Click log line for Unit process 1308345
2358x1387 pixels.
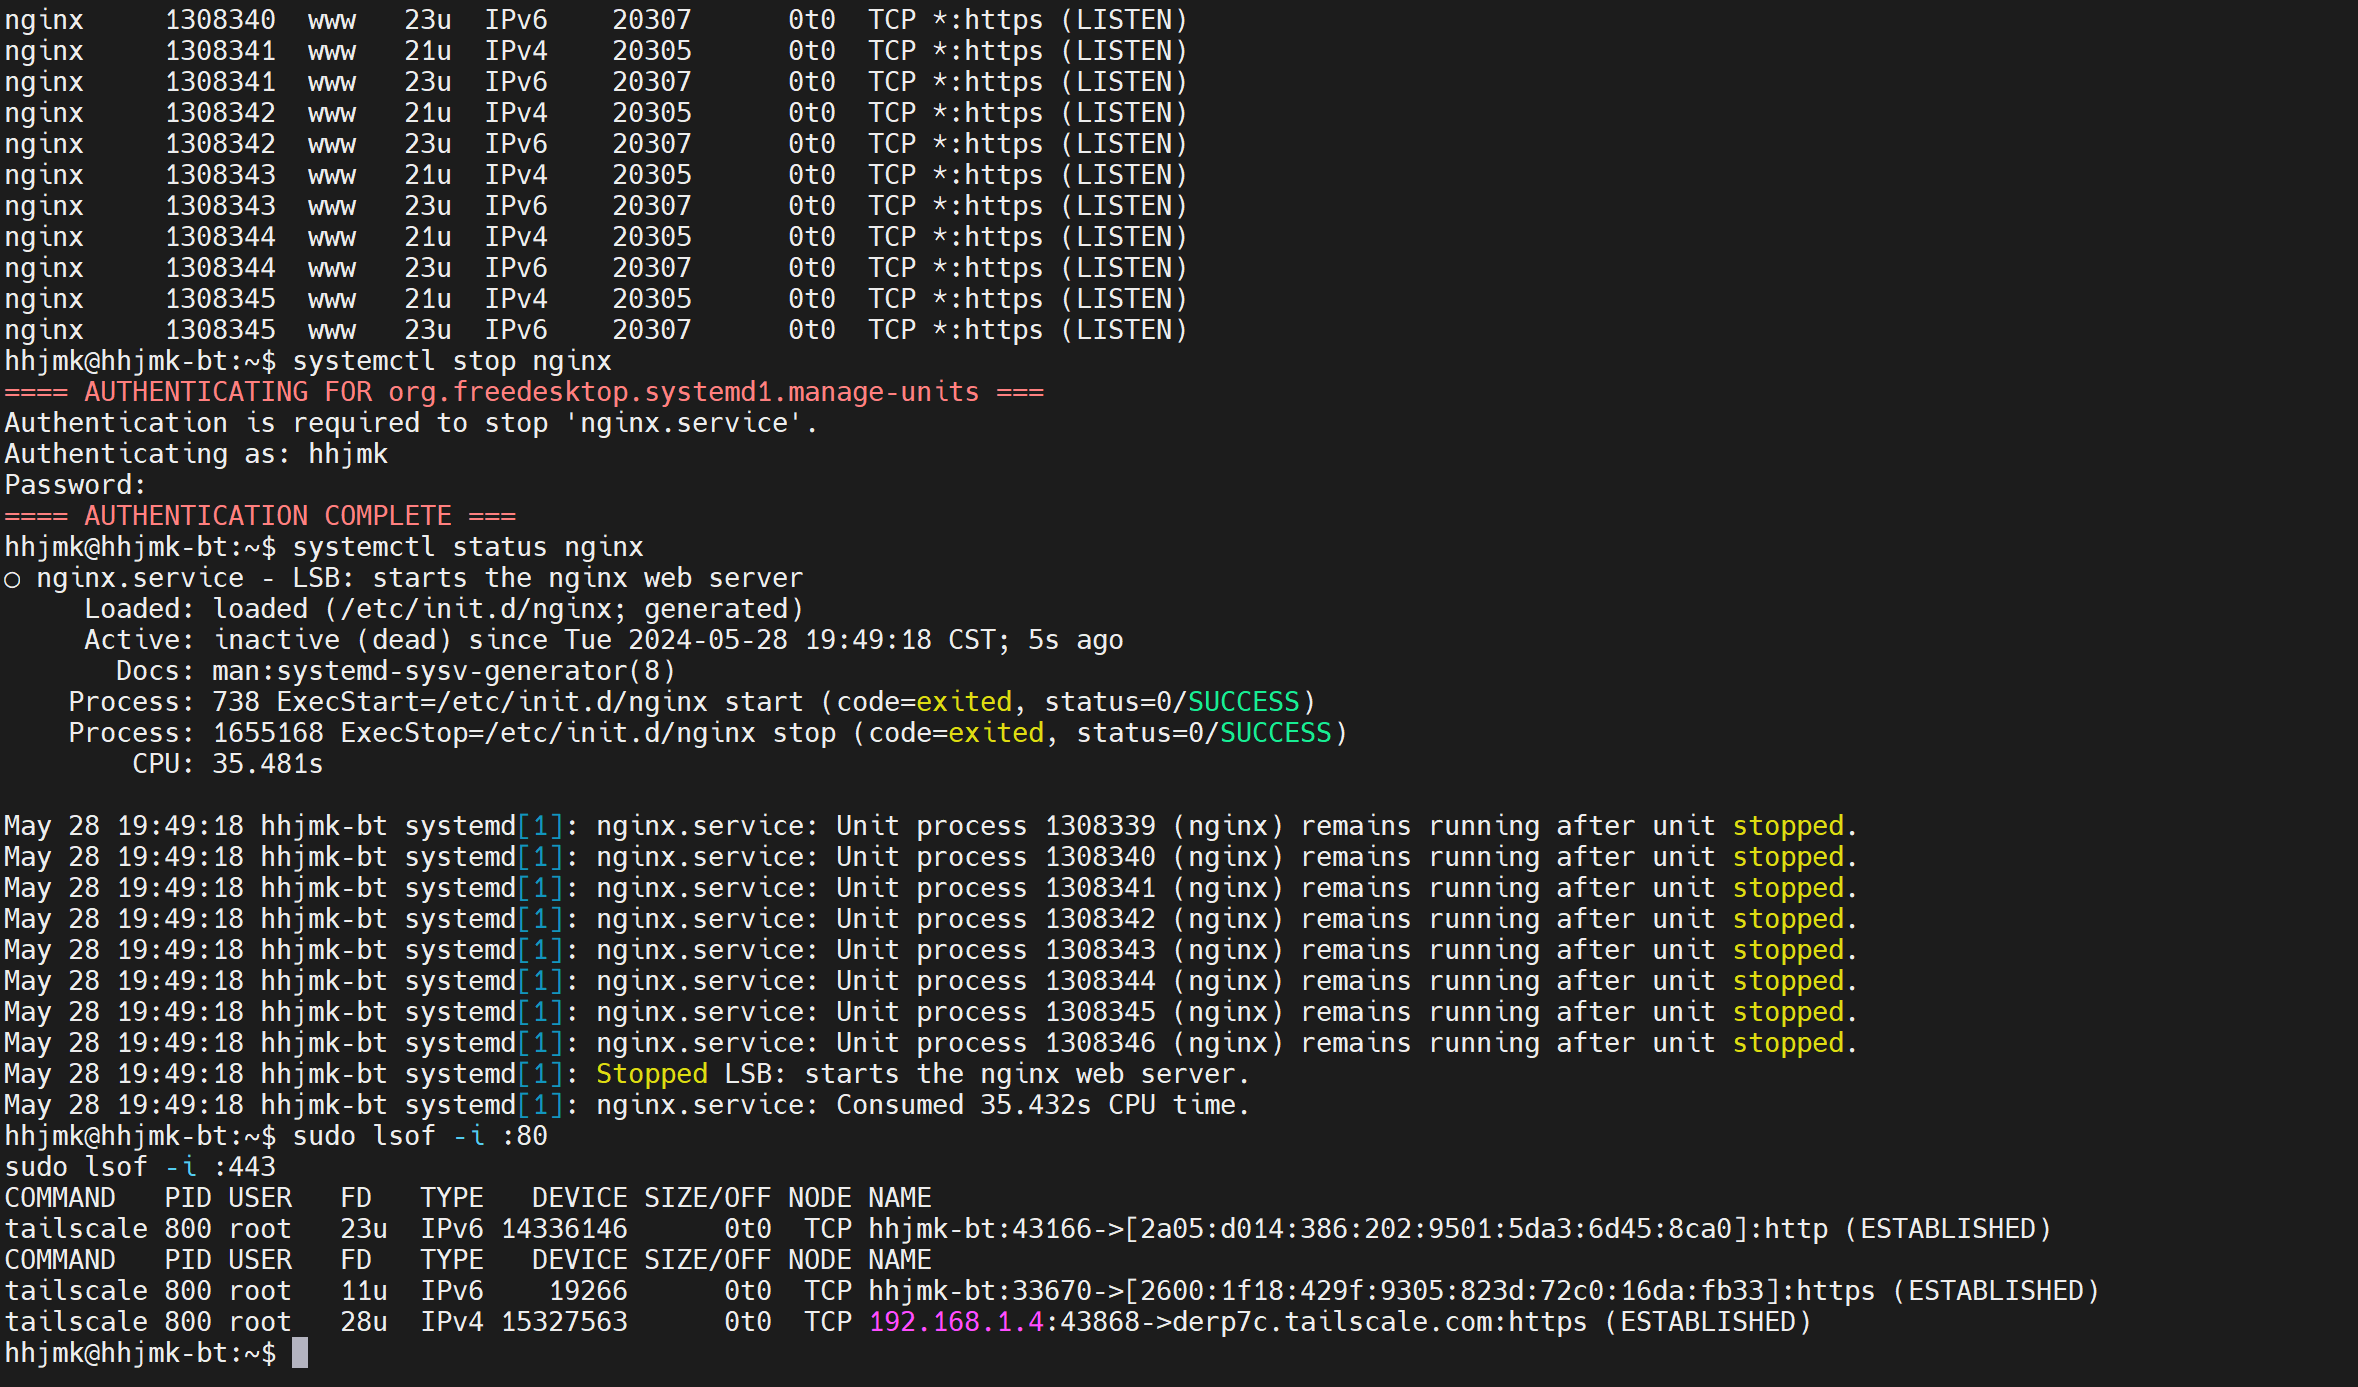[x=931, y=1012]
